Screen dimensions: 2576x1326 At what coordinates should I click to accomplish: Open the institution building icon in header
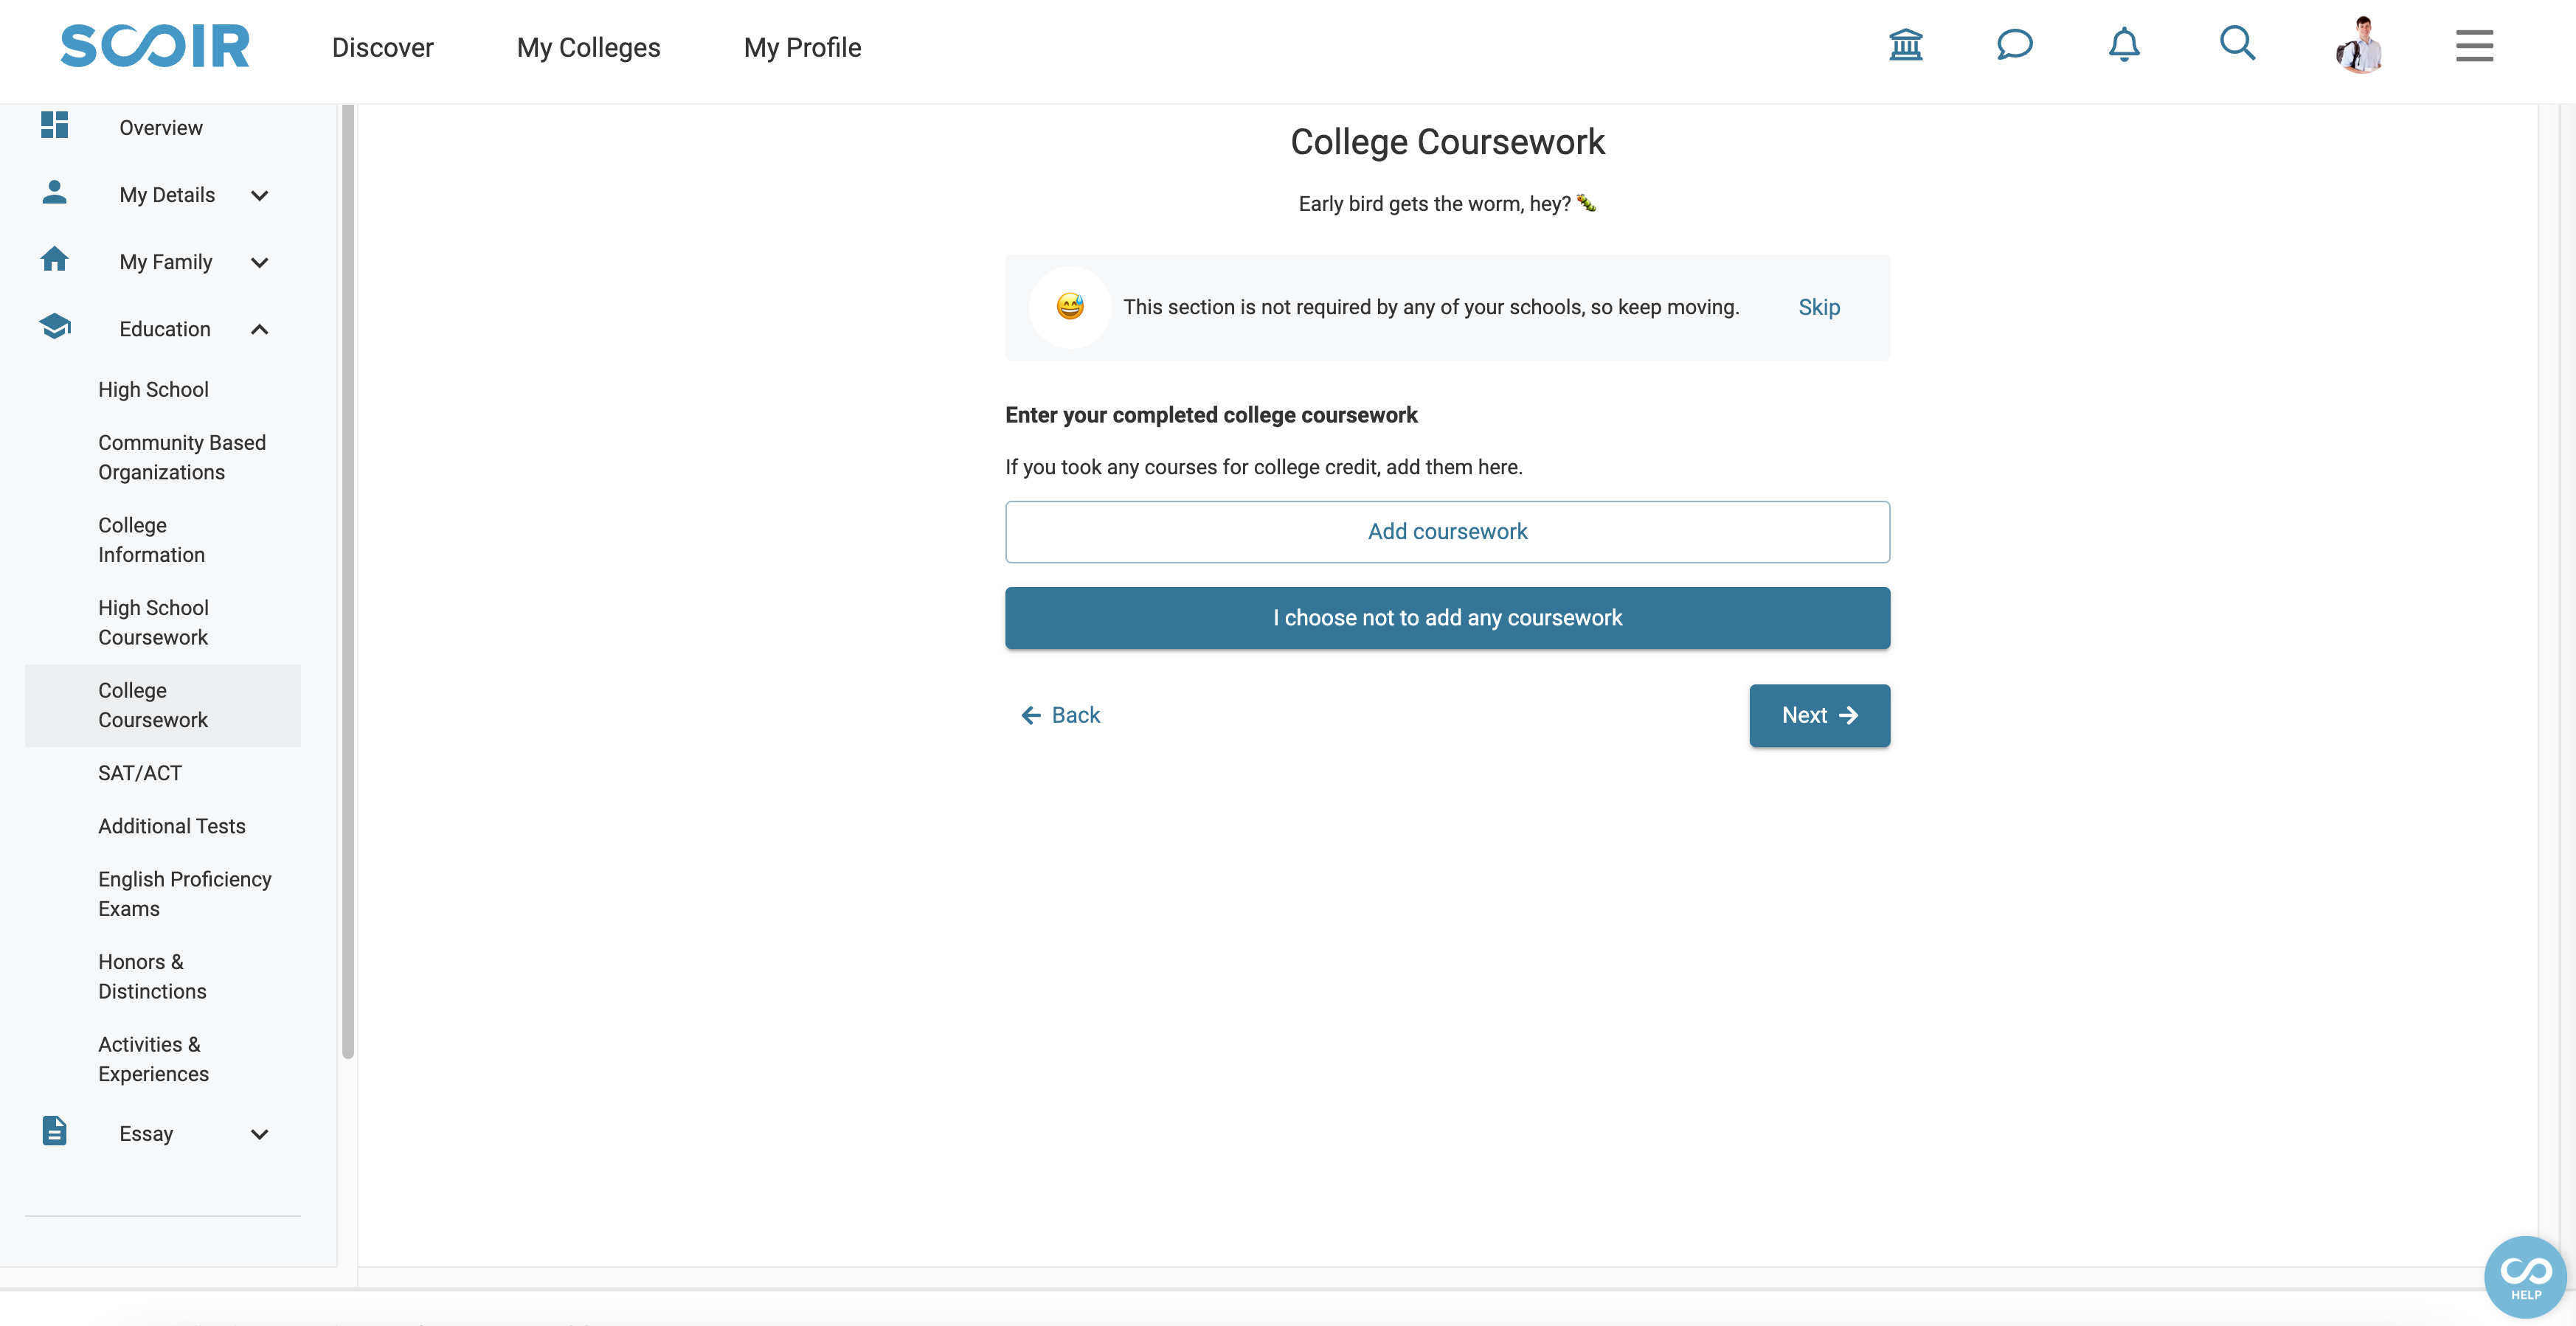tap(1906, 45)
